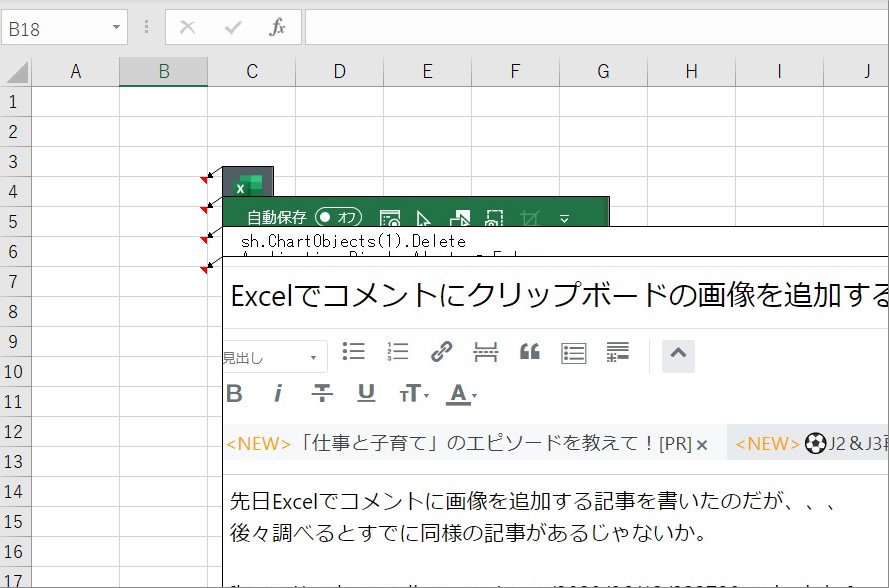Click the Select All corner triangle
Viewport: 889px width, 588px height.
pyautogui.click(x=17, y=73)
